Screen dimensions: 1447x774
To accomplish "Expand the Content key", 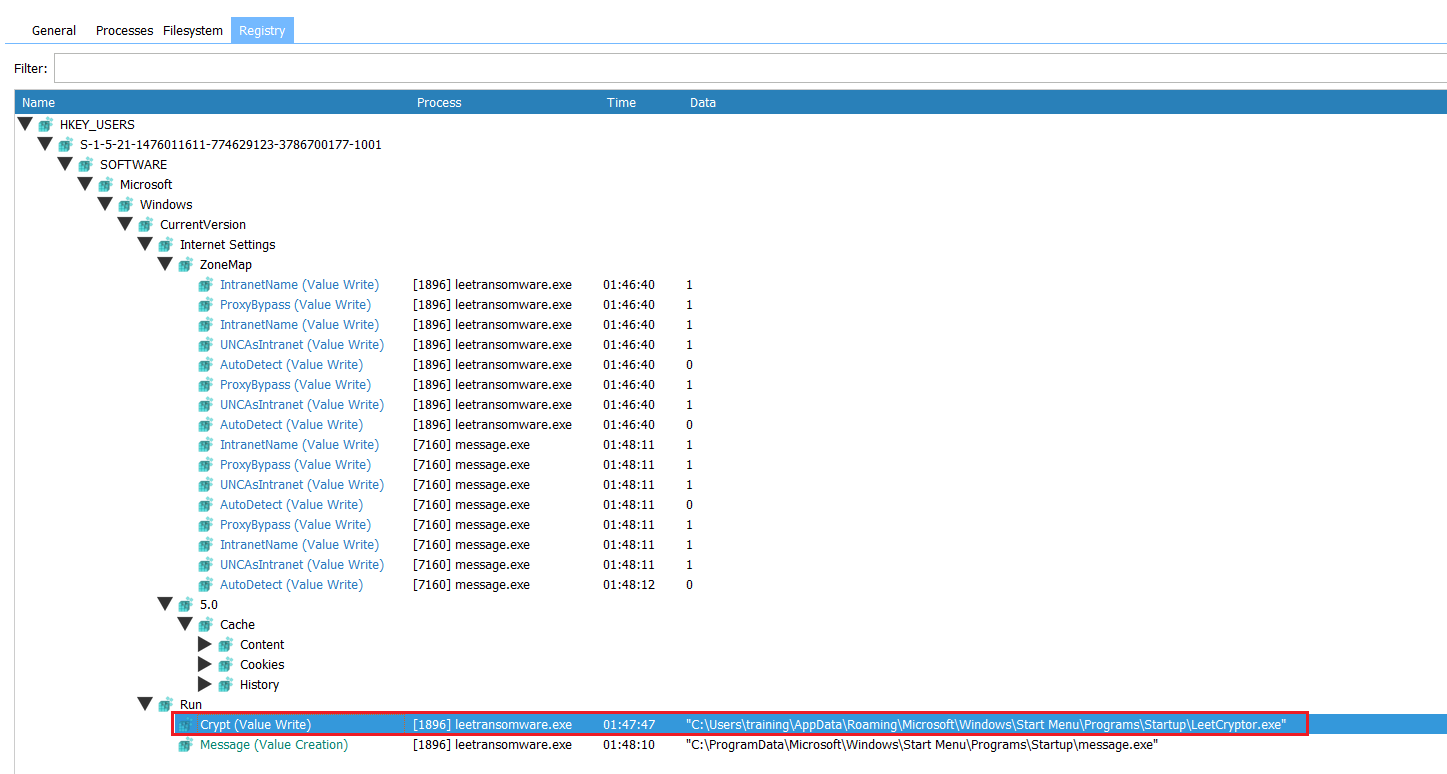I will pos(205,644).
